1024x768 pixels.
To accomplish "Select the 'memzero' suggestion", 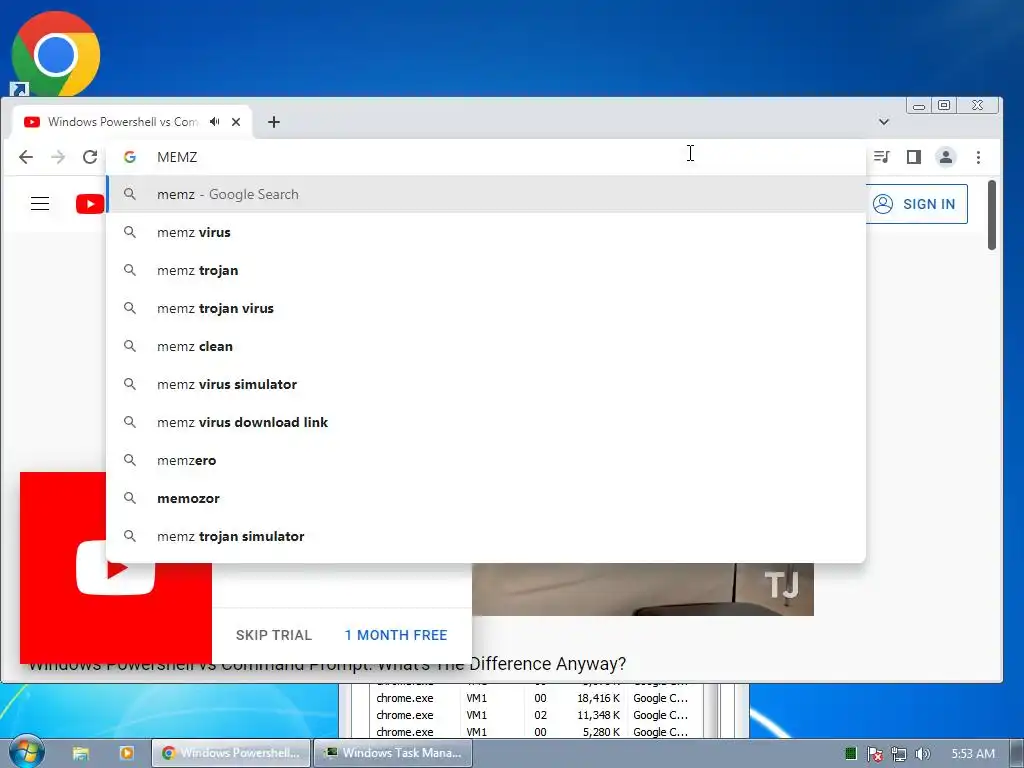I will pyautogui.click(x=487, y=460).
